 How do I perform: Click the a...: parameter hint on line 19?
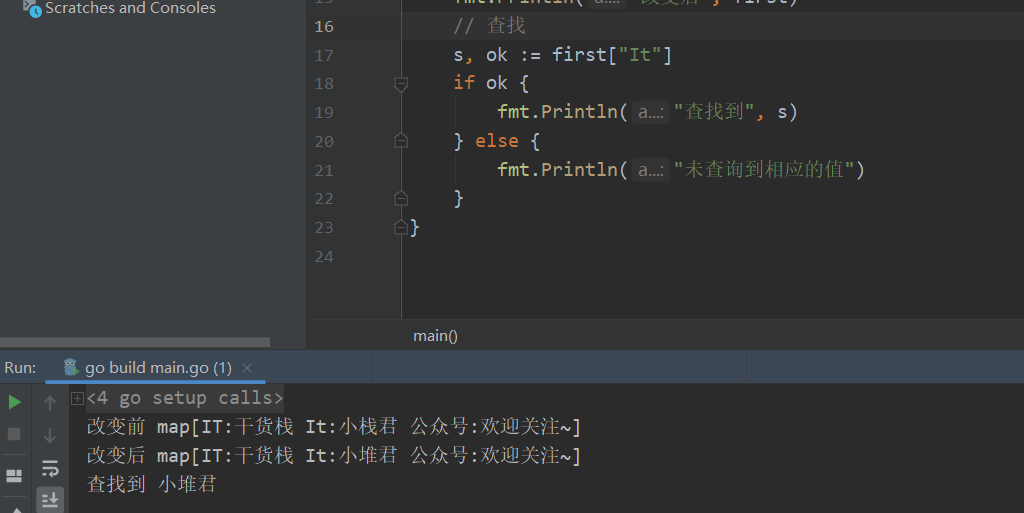click(x=650, y=112)
